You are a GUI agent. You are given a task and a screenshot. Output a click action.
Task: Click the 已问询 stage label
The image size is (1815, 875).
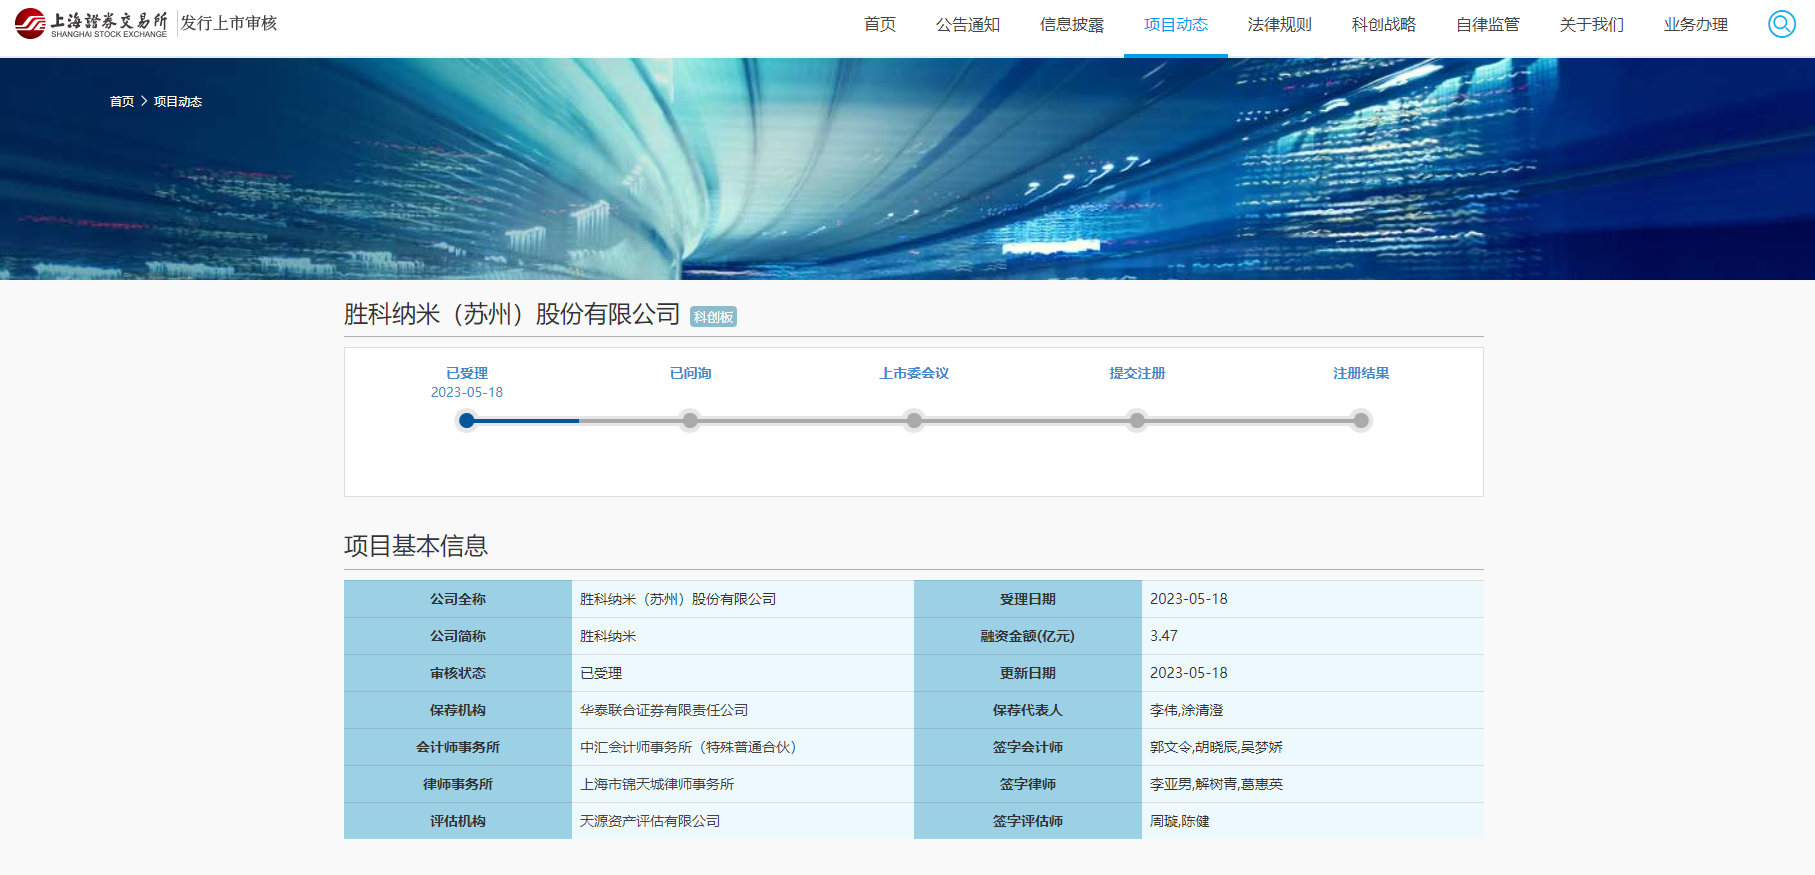click(x=690, y=373)
